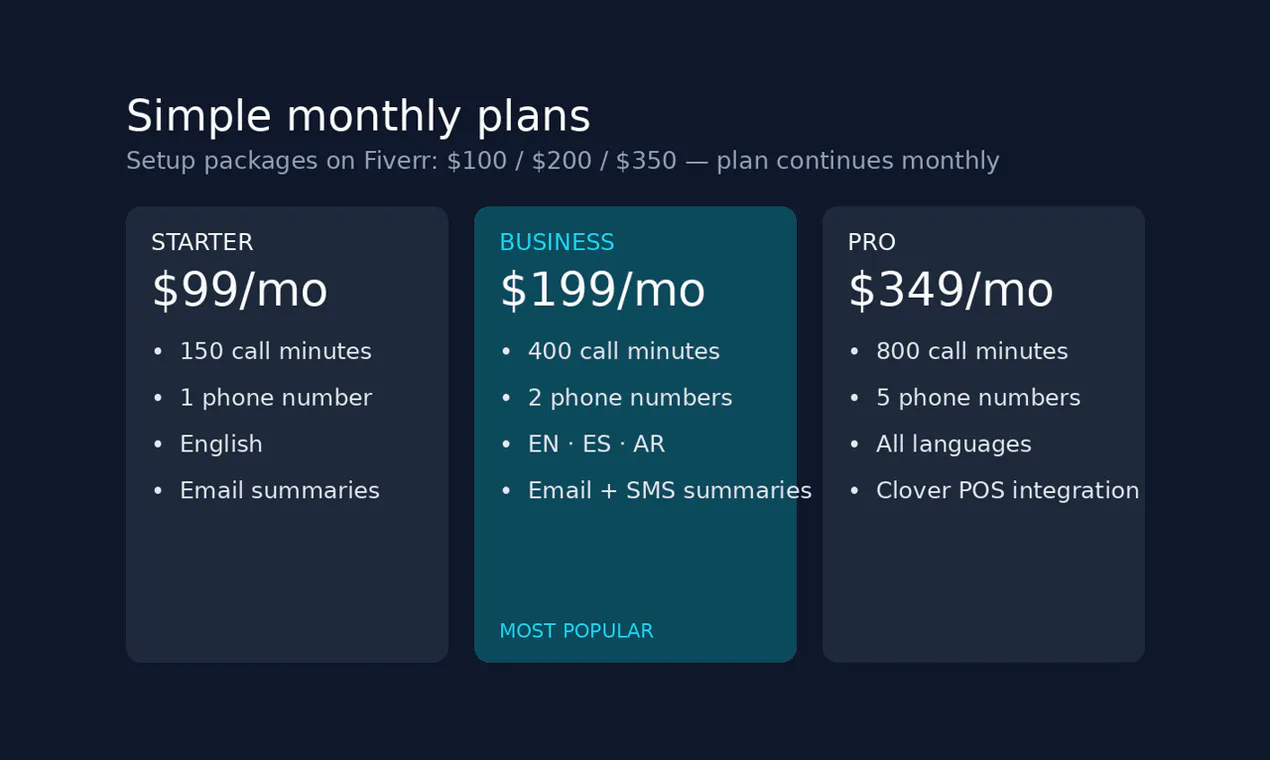Select the Starter plan title
The width and height of the screenshot is (1270, 760).
coord(202,242)
